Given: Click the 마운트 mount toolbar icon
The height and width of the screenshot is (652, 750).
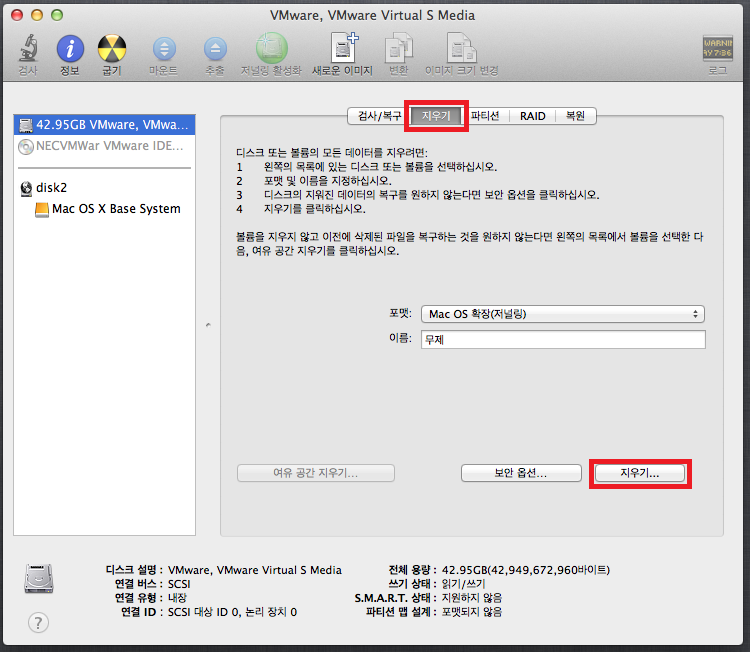Looking at the screenshot, I should [x=164, y=49].
